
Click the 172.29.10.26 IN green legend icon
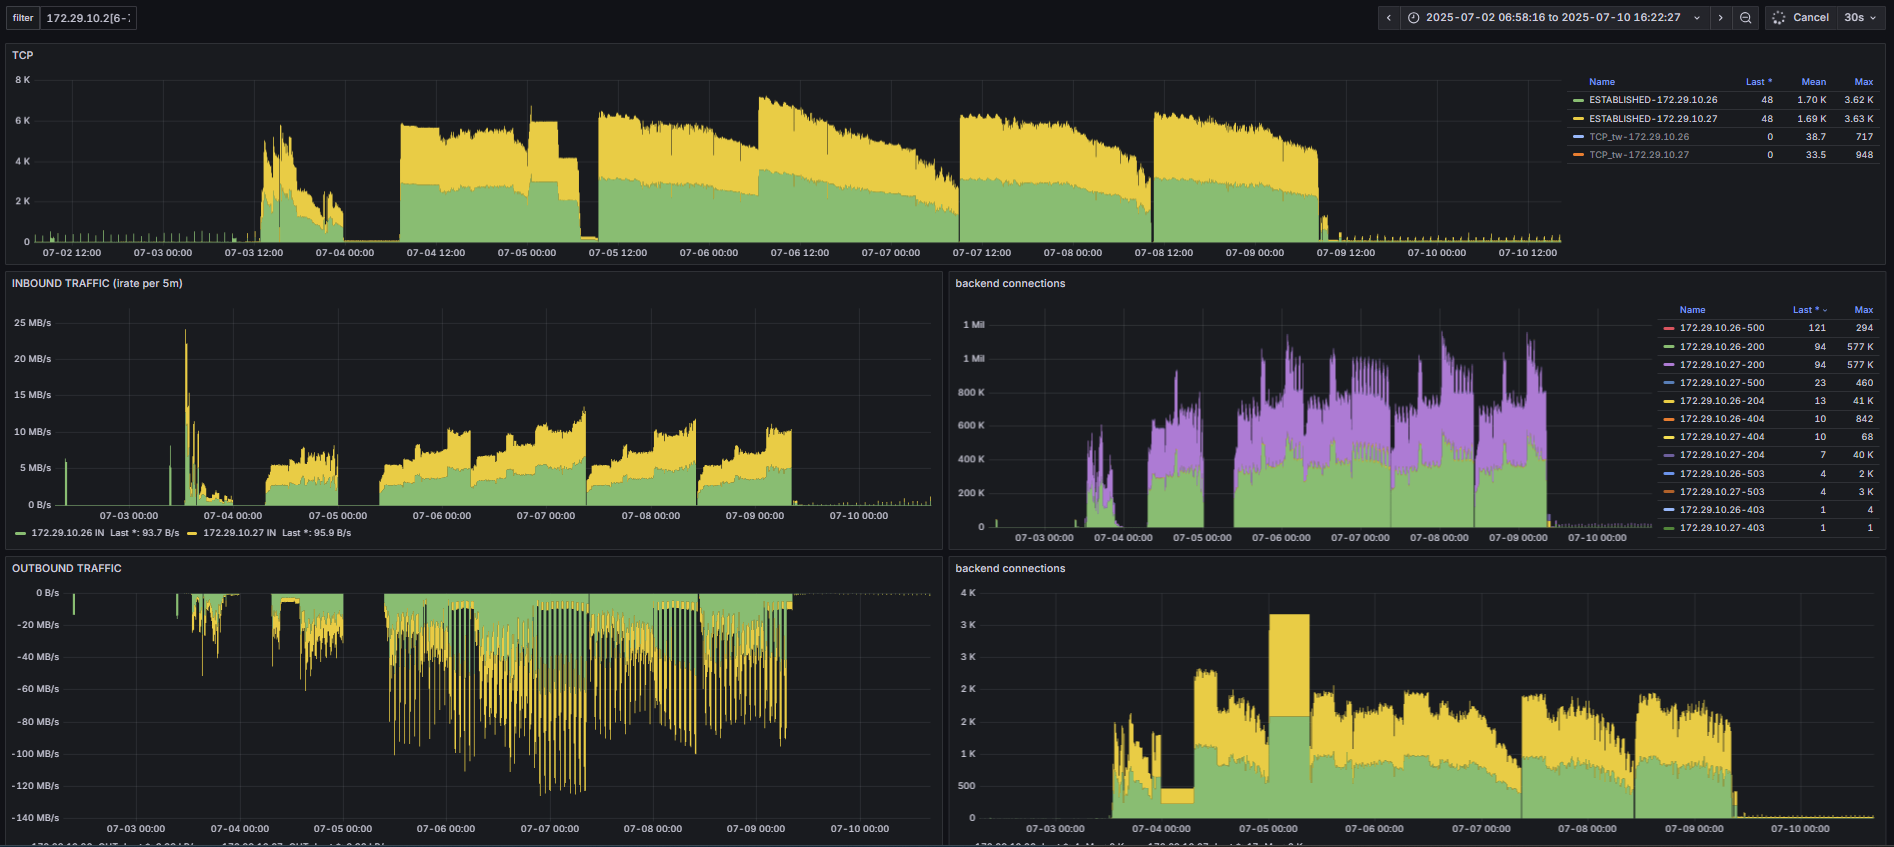[x=20, y=533]
